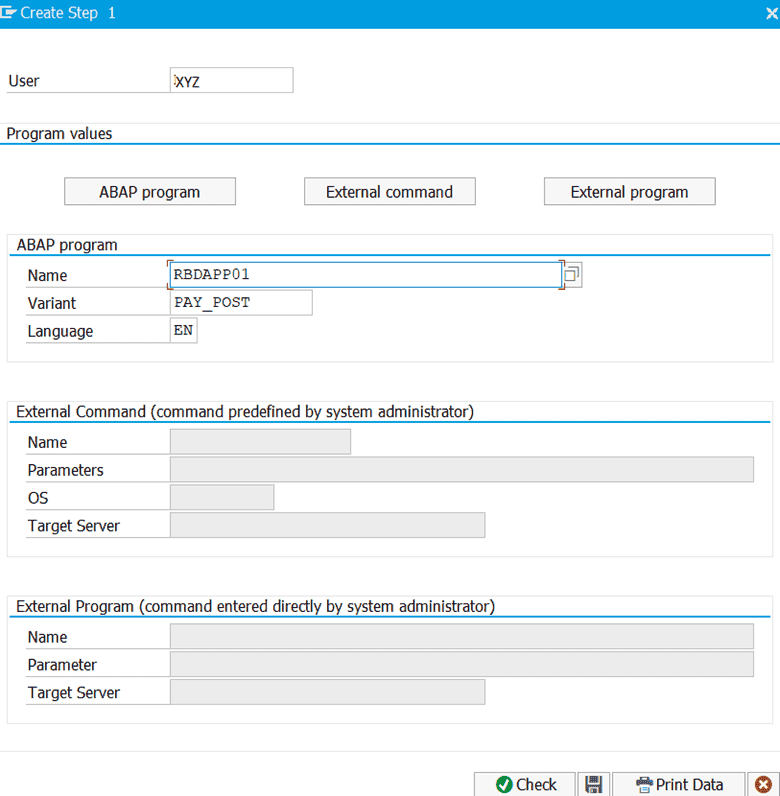This screenshot has width=780, height=796.
Task: Click the Print Data button
Action: pyautogui.click(x=679, y=784)
